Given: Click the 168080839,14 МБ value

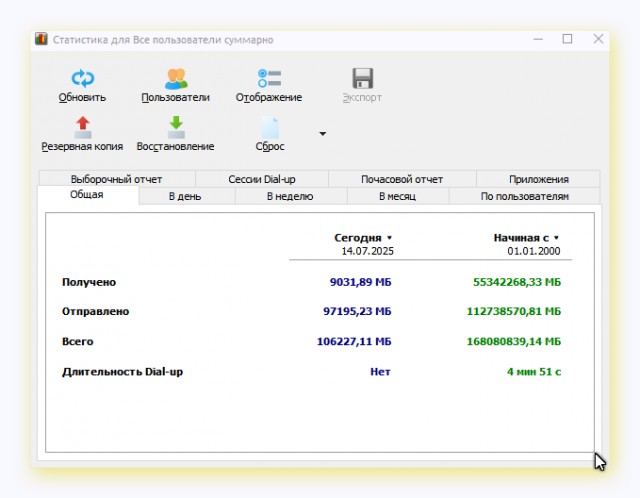Looking at the screenshot, I should coord(513,341).
